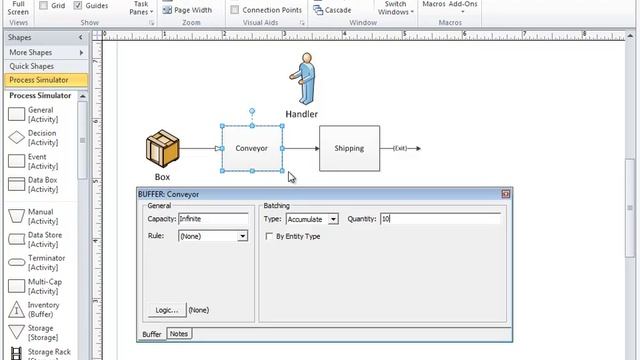Click the Capacity input field
This screenshot has height=360, width=640.
pyautogui.click(x=213, y=219)
